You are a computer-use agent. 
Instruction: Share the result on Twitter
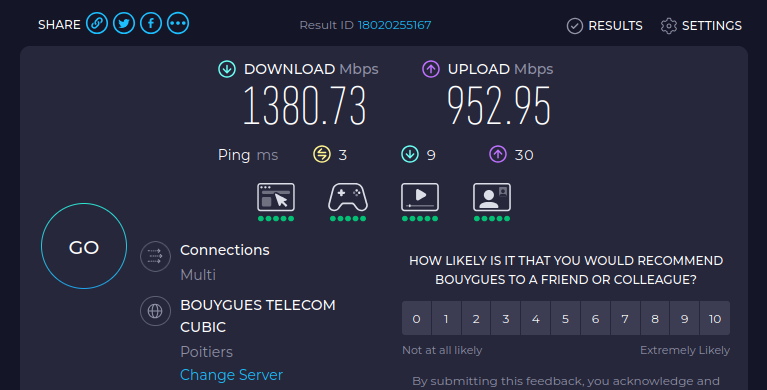pos(124,23)
